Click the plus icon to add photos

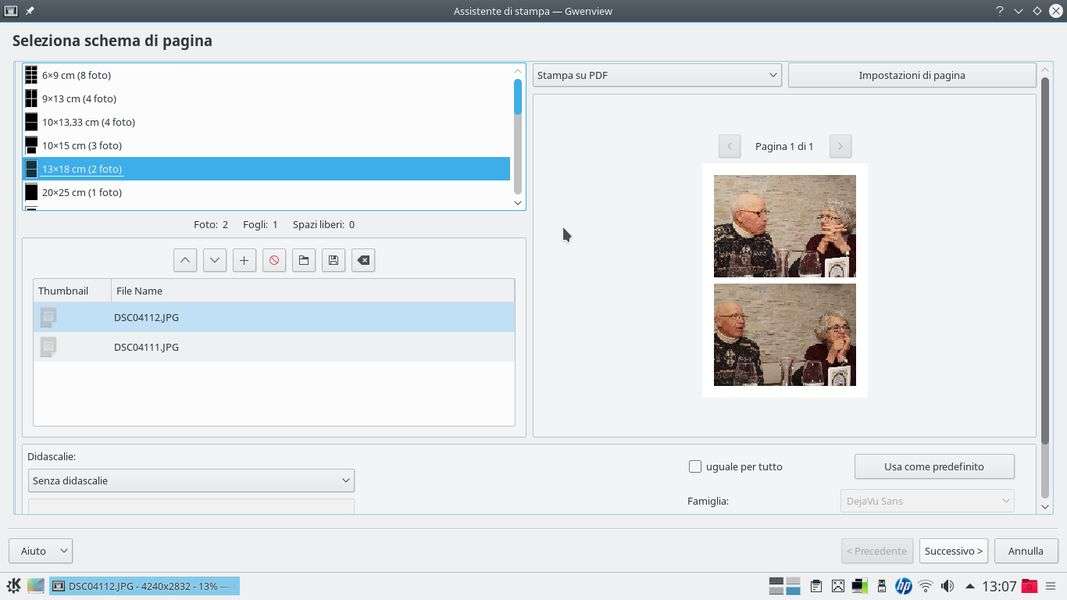(244, 260)
